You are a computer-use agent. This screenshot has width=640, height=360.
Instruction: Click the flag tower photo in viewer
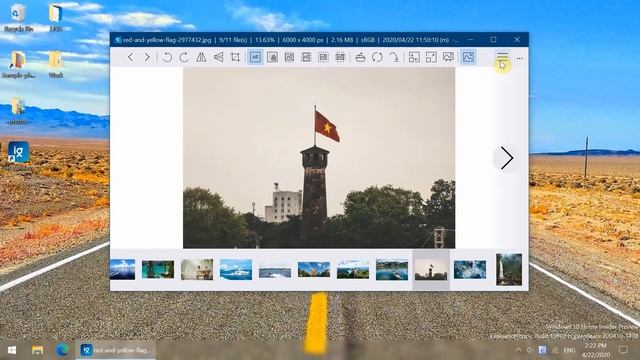[x=319, y=158]
